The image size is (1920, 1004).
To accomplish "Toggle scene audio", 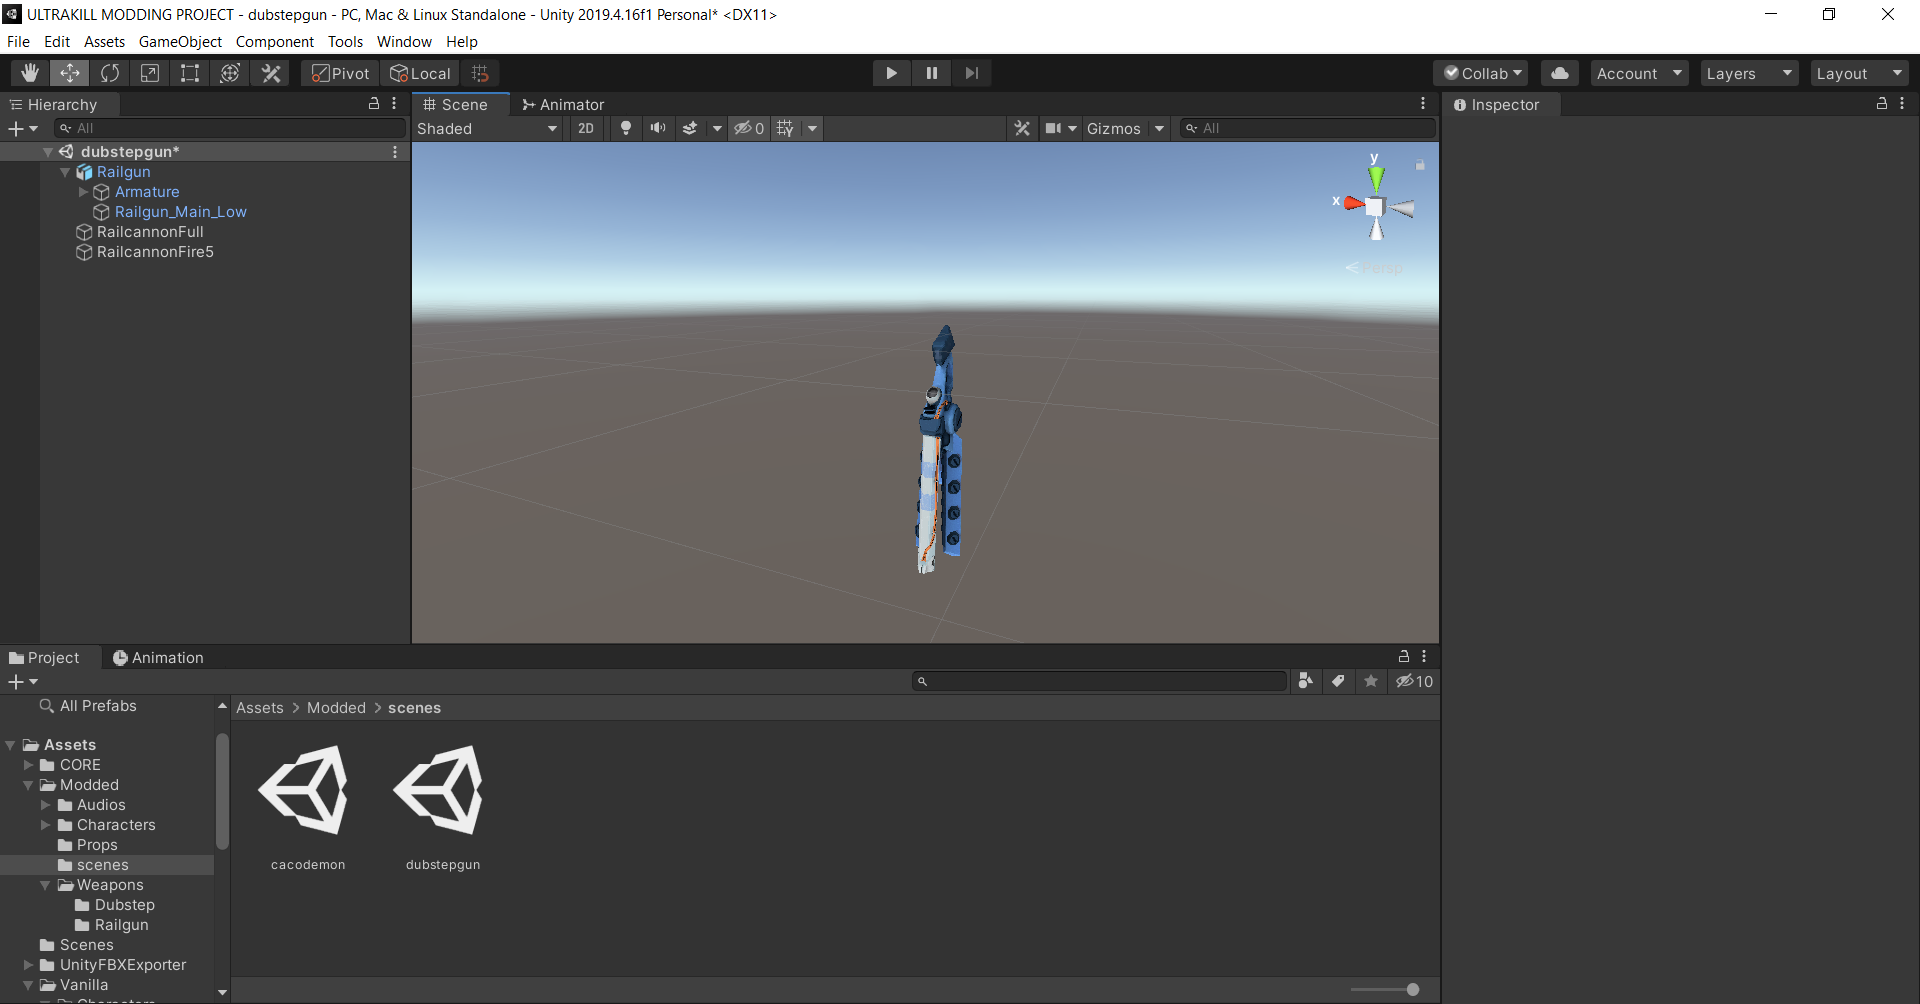I will coord(658,128).
